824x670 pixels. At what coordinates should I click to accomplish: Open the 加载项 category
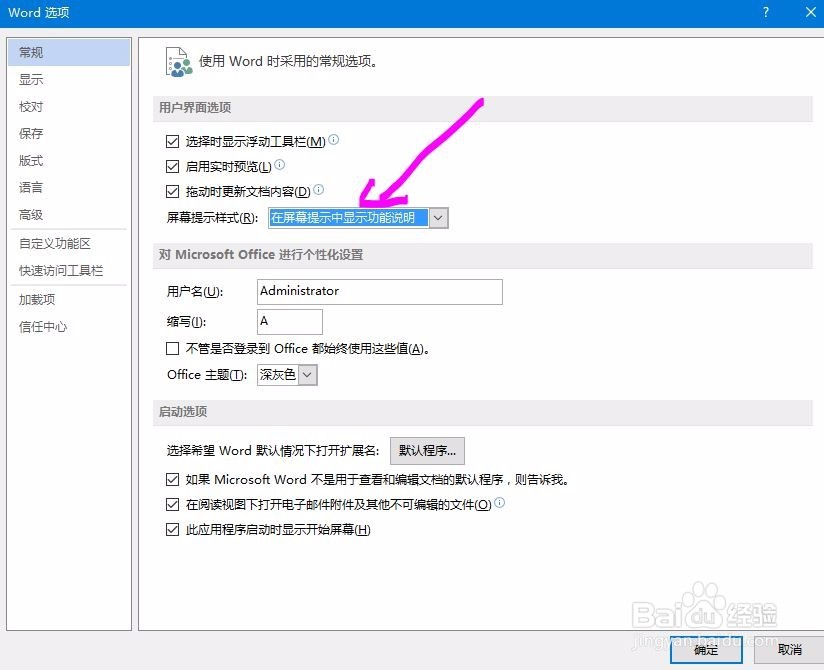69,300
